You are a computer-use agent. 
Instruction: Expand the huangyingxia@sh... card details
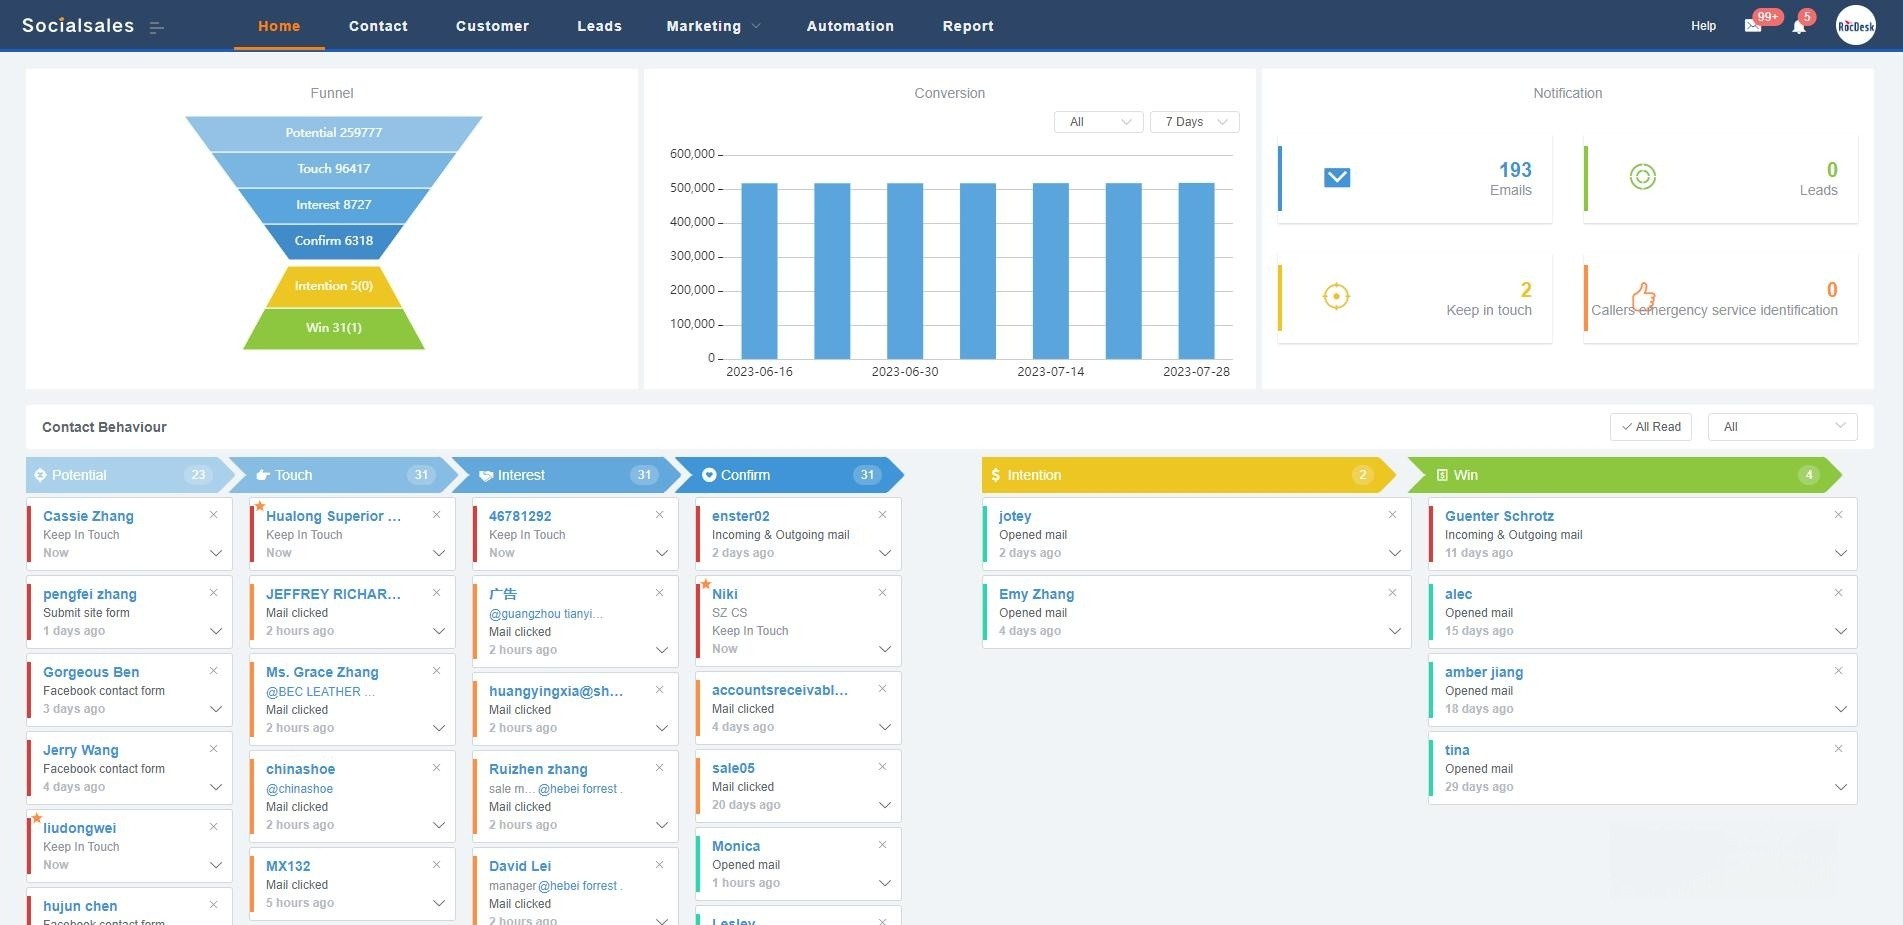(x=662, y=728)
